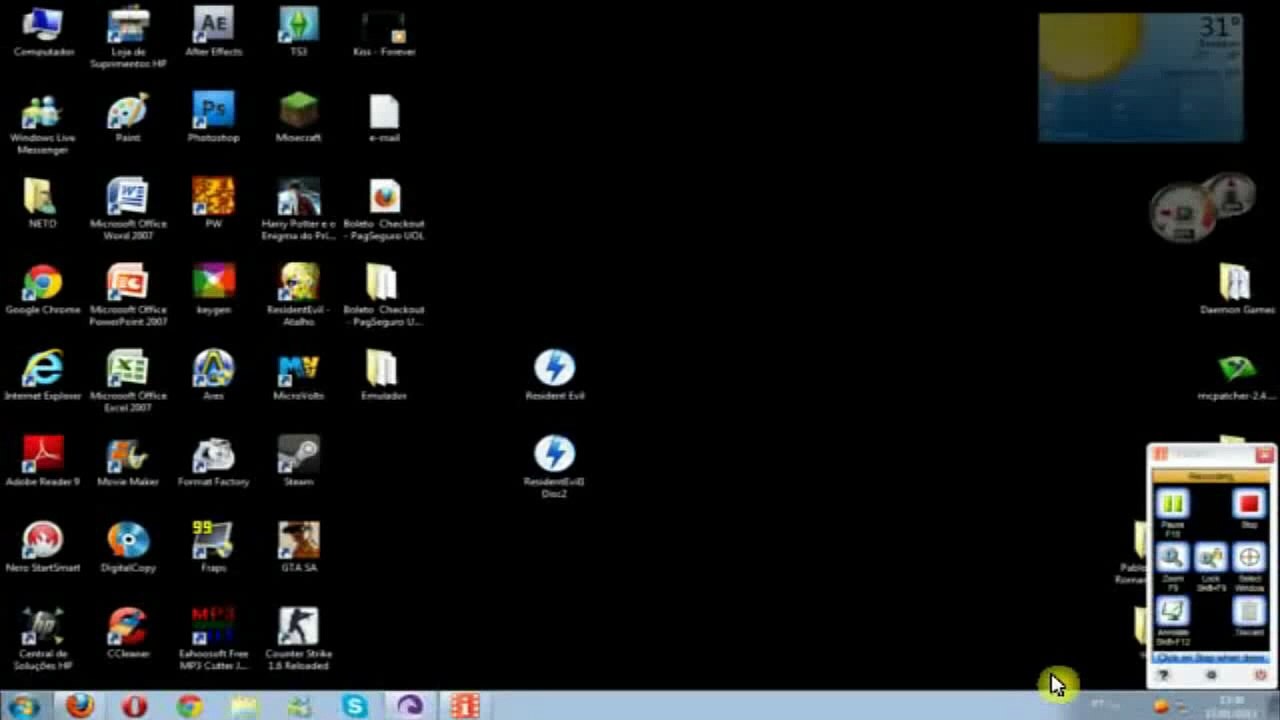Image resolution: width=1280 pixels, height=720 pixels.
Task: Select the CCleaner desktop shortcut
Action: coord(128,634)
